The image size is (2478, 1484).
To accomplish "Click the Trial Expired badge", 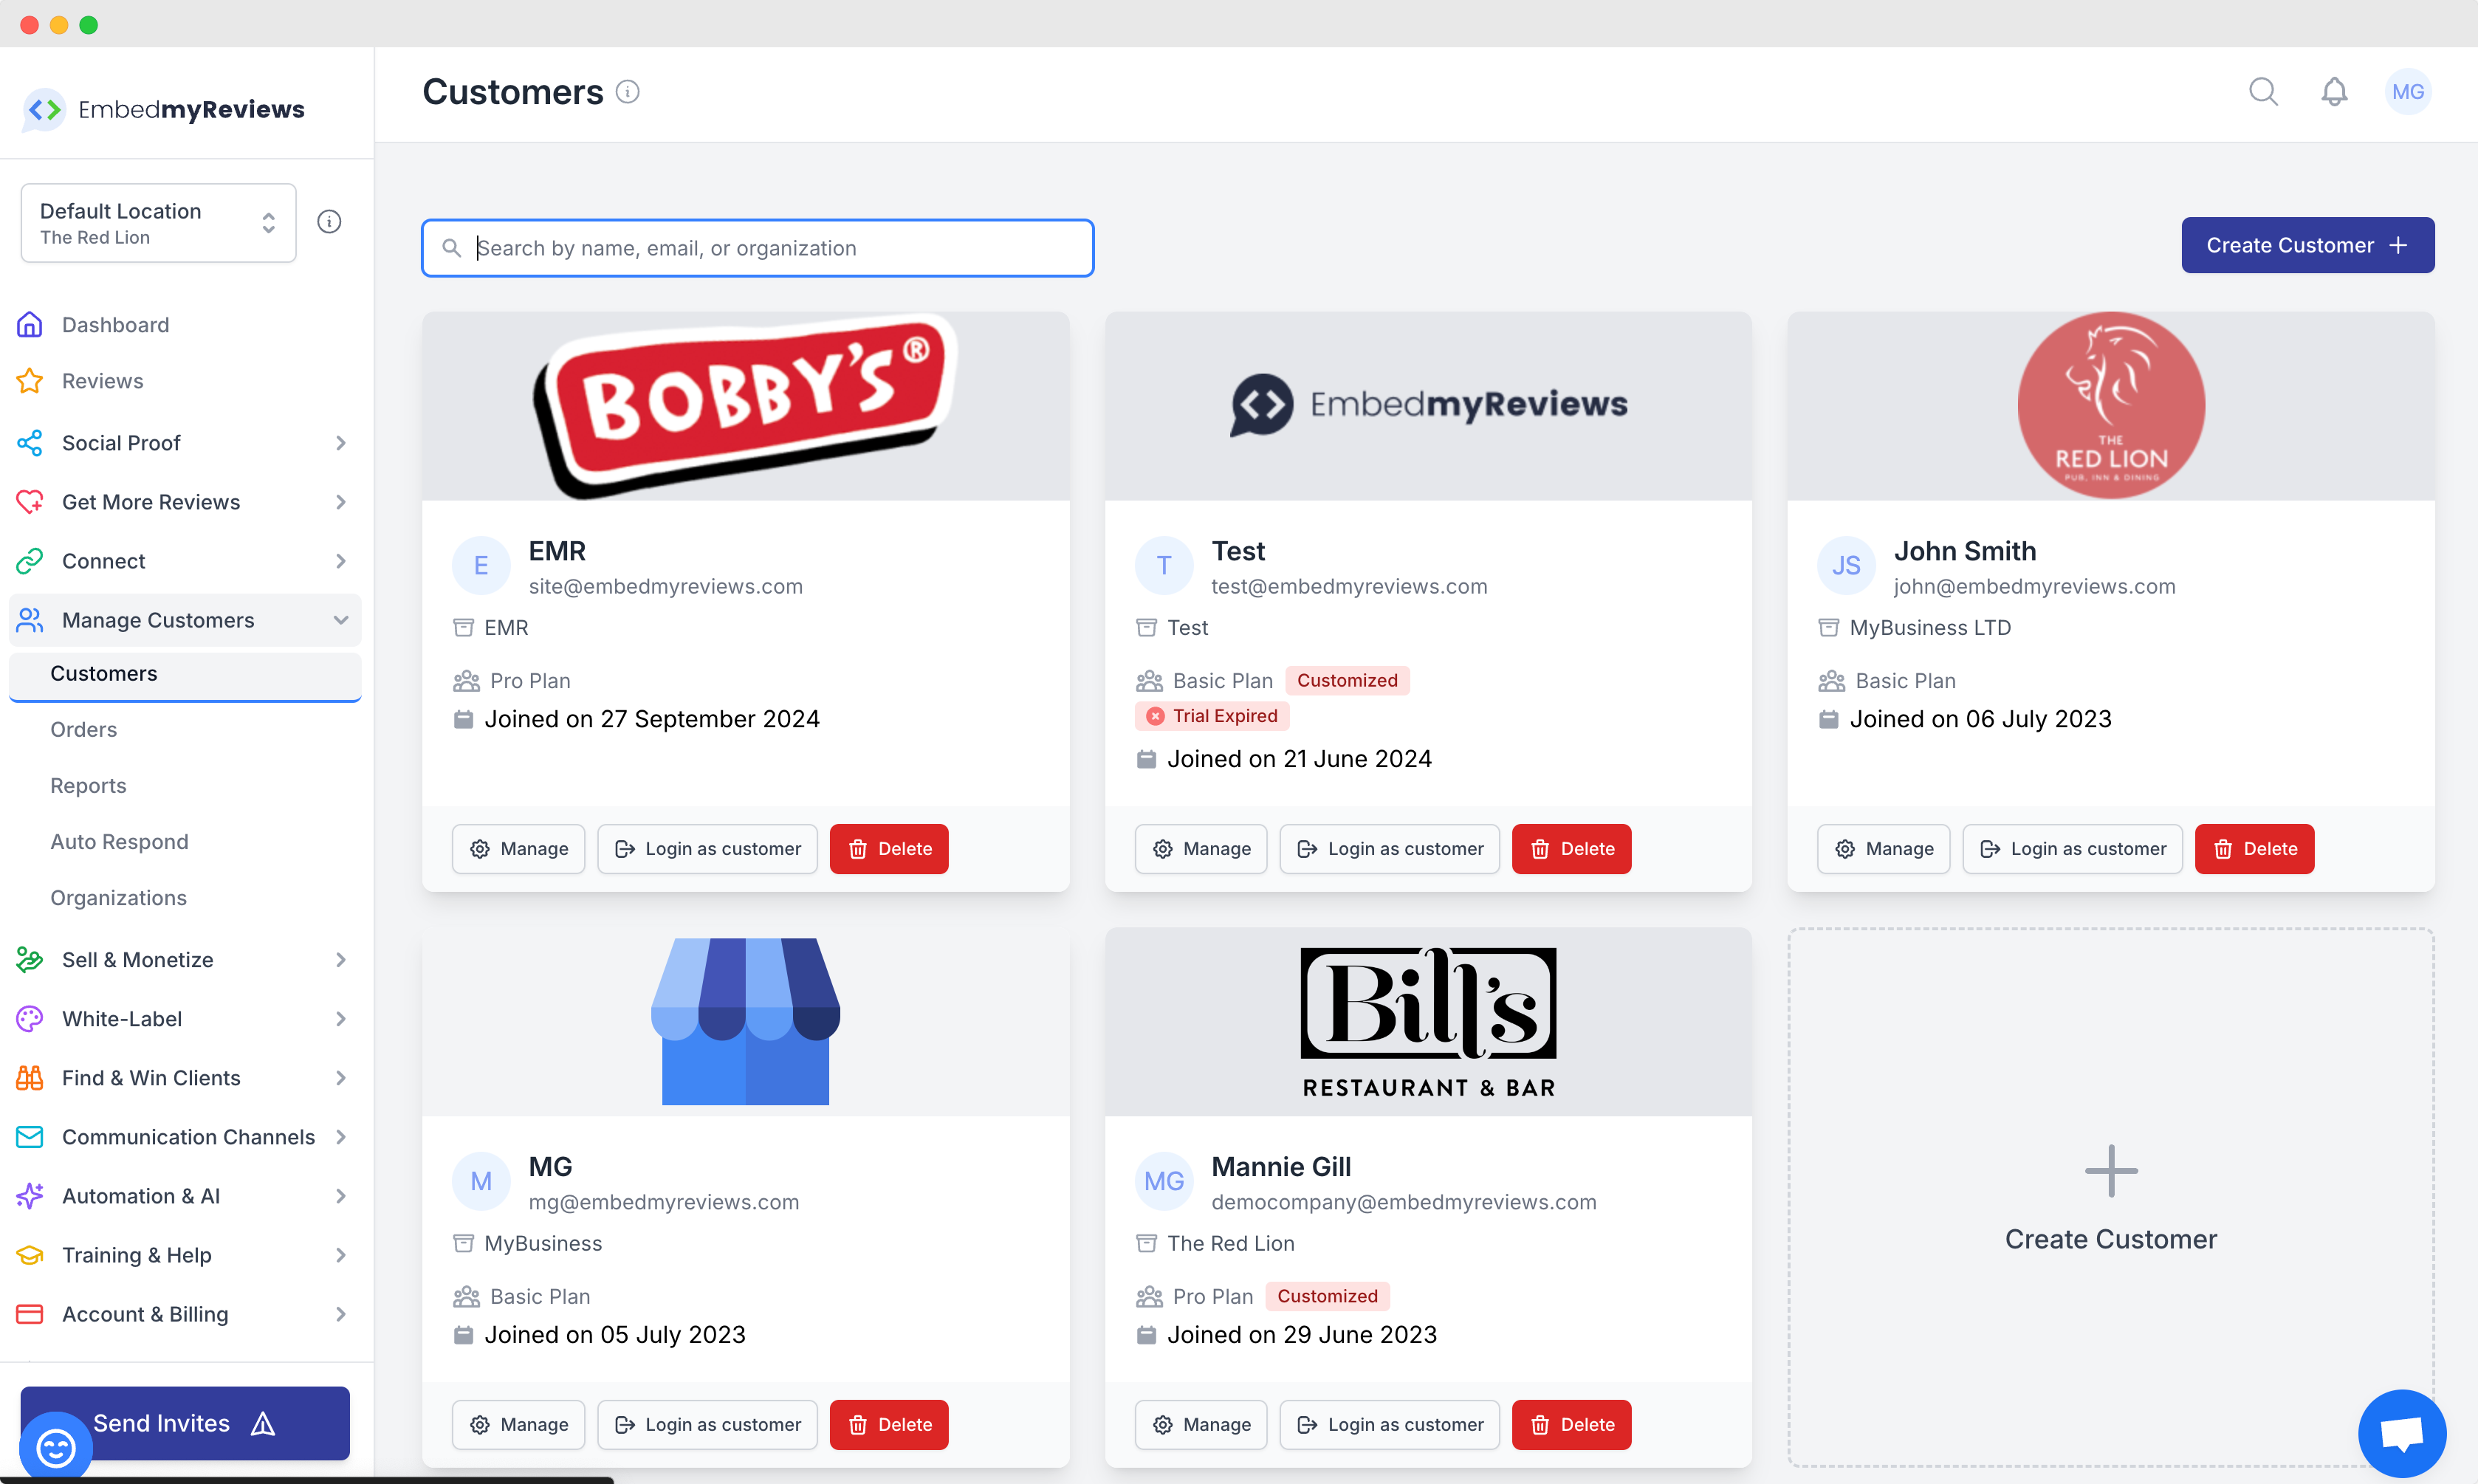I will tap(1212, 716).
